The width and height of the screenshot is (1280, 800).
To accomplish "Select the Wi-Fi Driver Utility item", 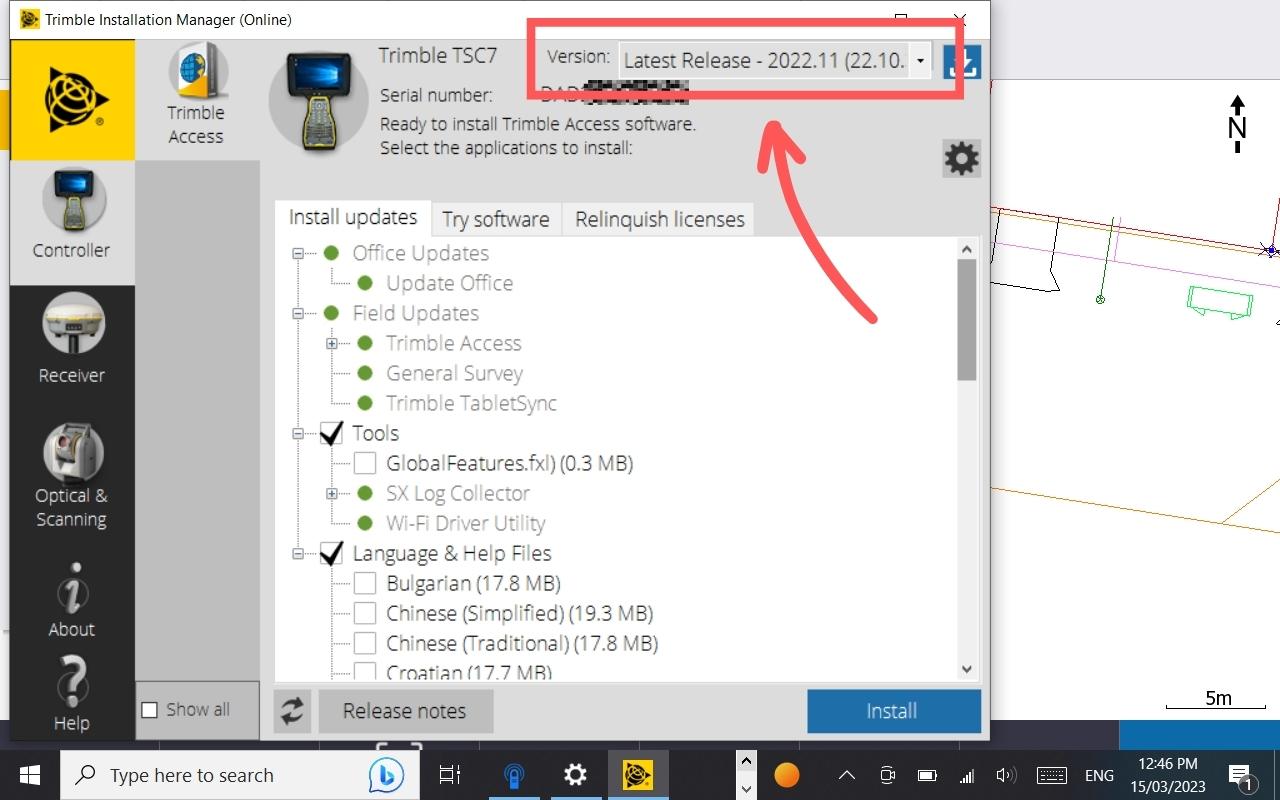I will pos(466,523).
